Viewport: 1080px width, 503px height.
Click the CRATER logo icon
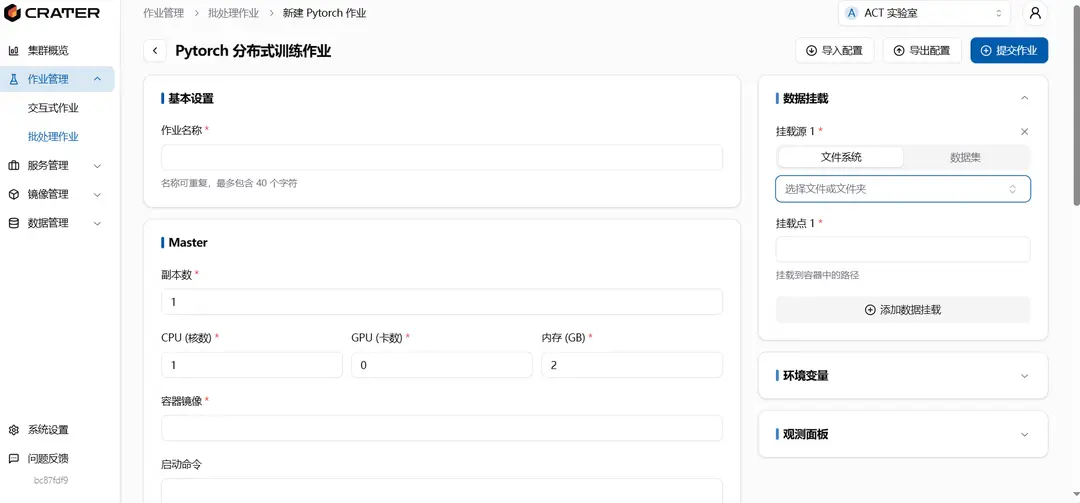[x=13, y=13]
